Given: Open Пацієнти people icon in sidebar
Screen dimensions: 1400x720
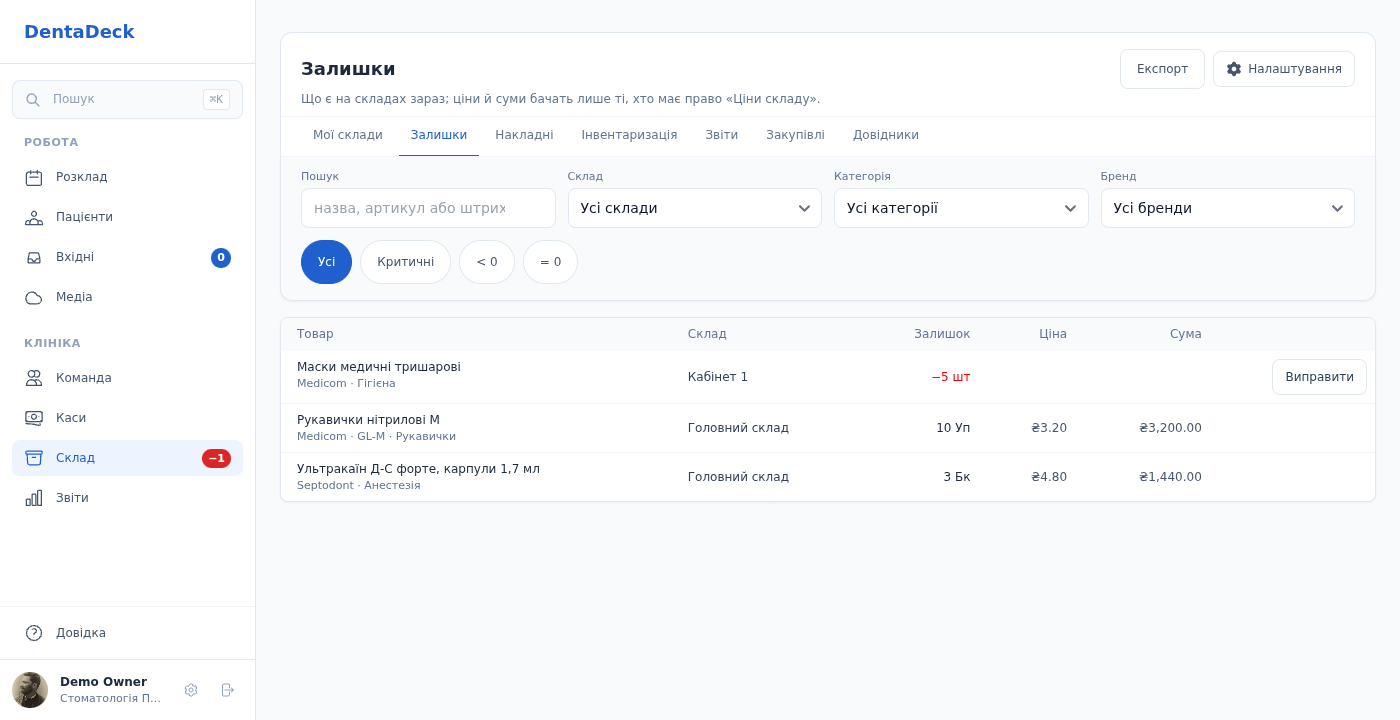Looking at the screenshot, I should [34, 217].
